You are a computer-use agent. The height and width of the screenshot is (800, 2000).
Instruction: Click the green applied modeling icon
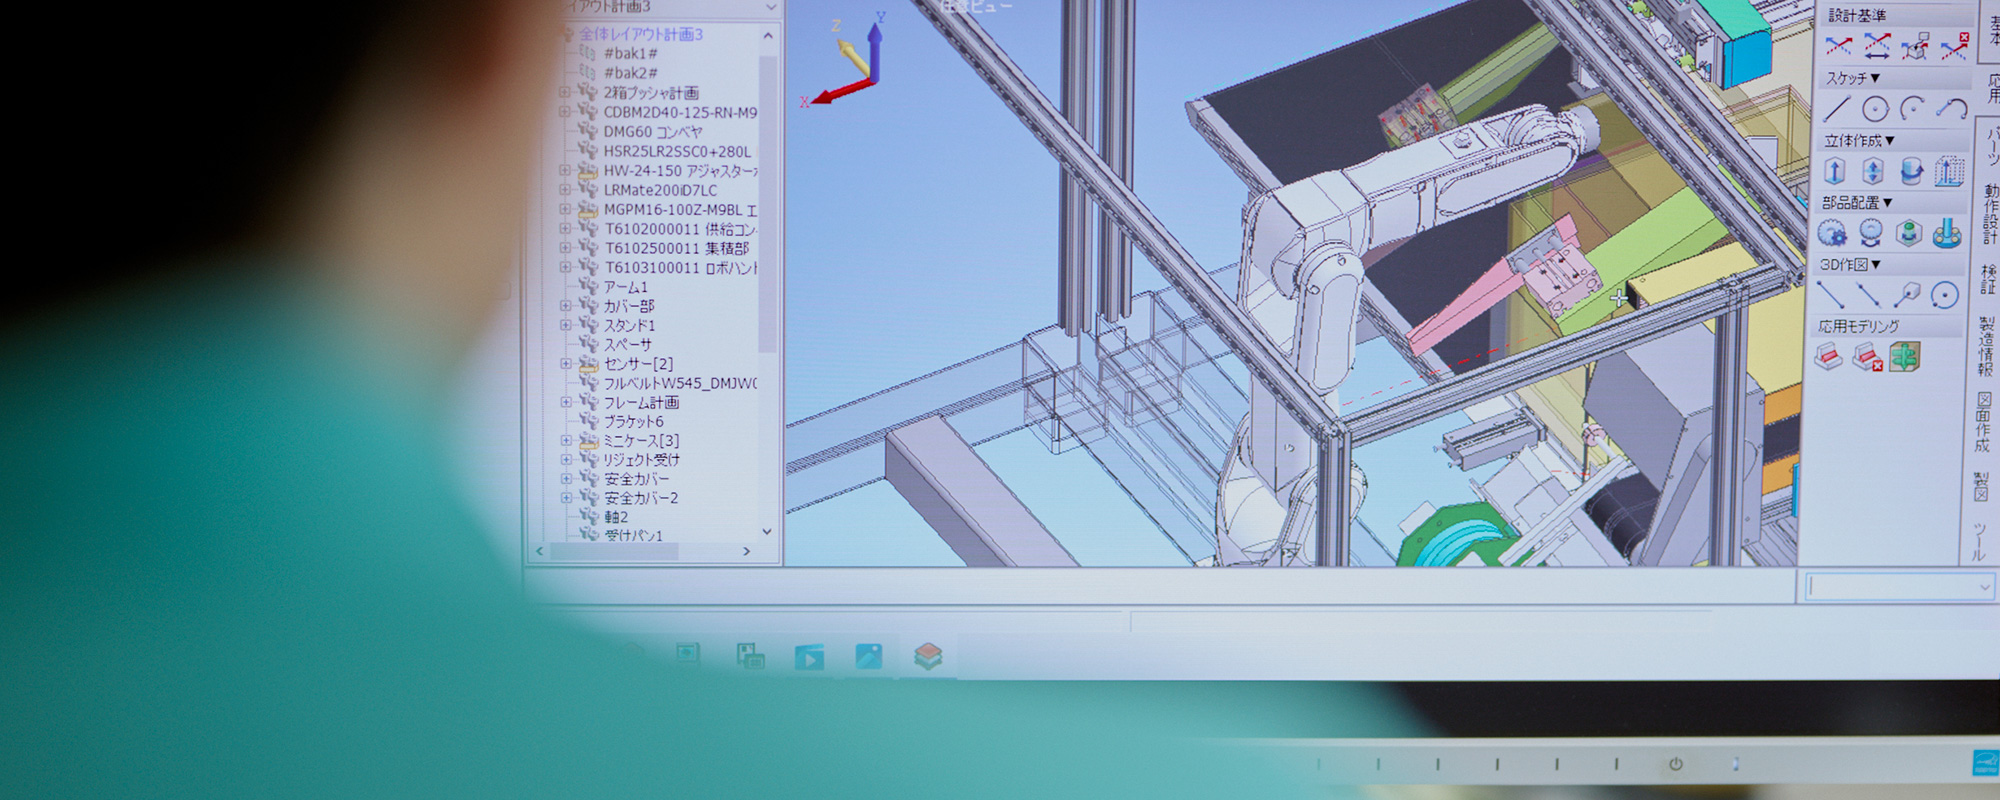tap(1905, 357)
